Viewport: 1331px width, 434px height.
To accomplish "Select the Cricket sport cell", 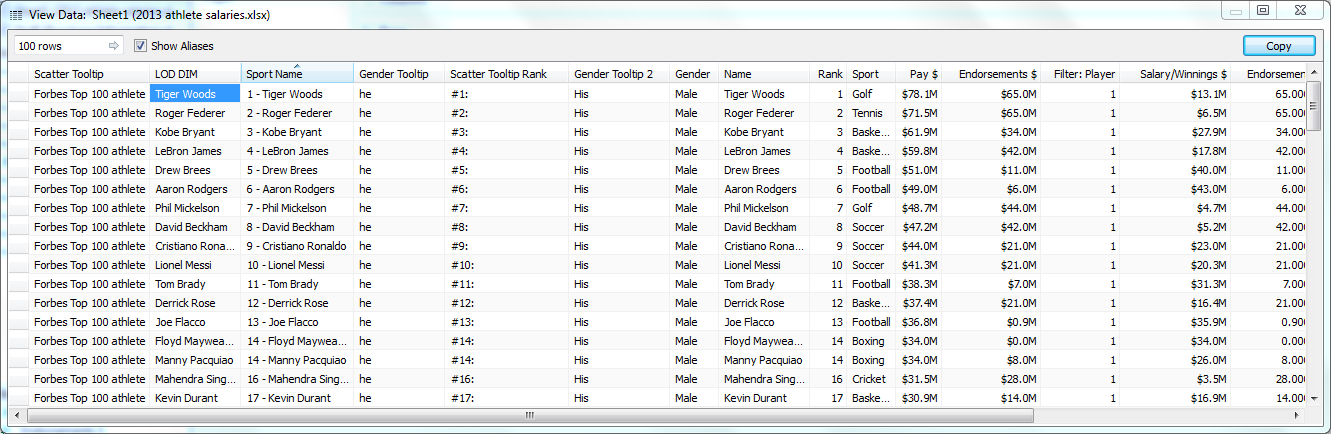I will 871,379.
